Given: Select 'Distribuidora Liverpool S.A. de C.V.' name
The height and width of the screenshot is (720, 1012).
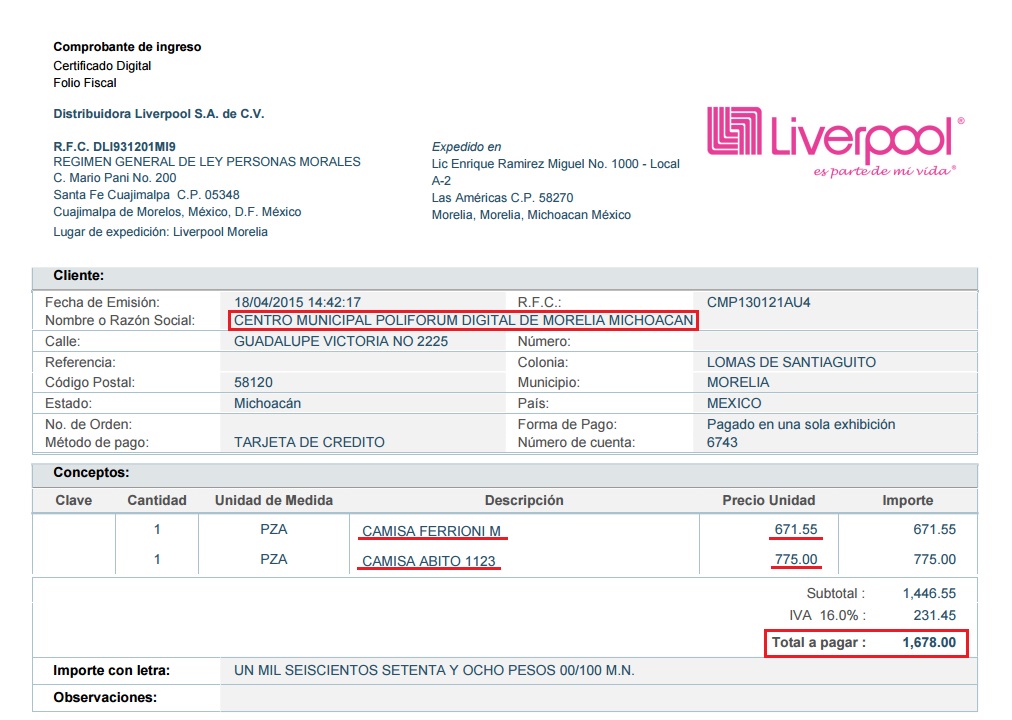Looking at the screenshot, I should click(x=159, y=114).
